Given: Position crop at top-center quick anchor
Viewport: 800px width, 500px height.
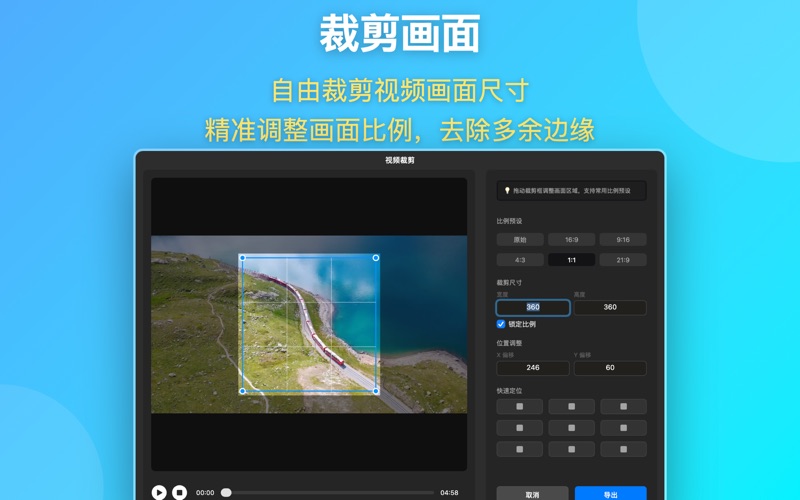Looking at the screenshot, I should (x=571, y=407).
